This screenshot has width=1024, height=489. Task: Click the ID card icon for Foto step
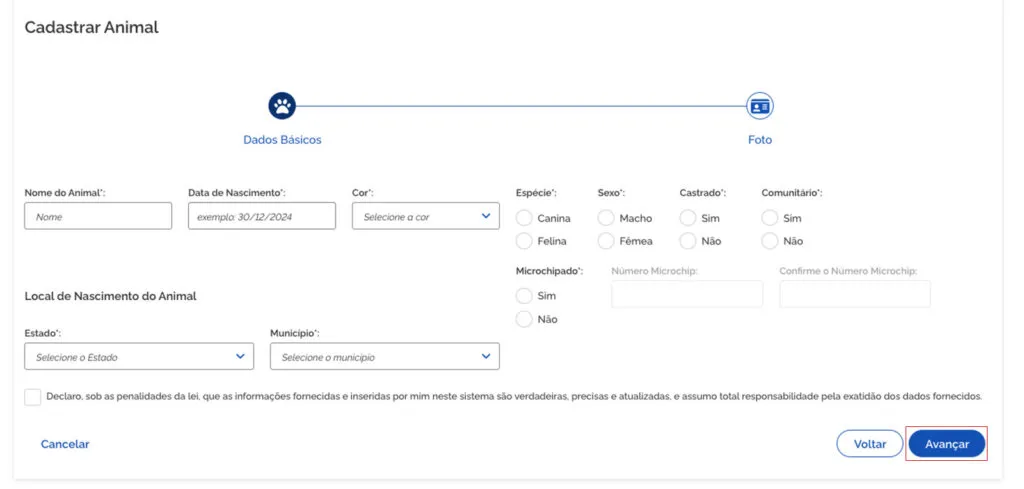click(760, 106)
